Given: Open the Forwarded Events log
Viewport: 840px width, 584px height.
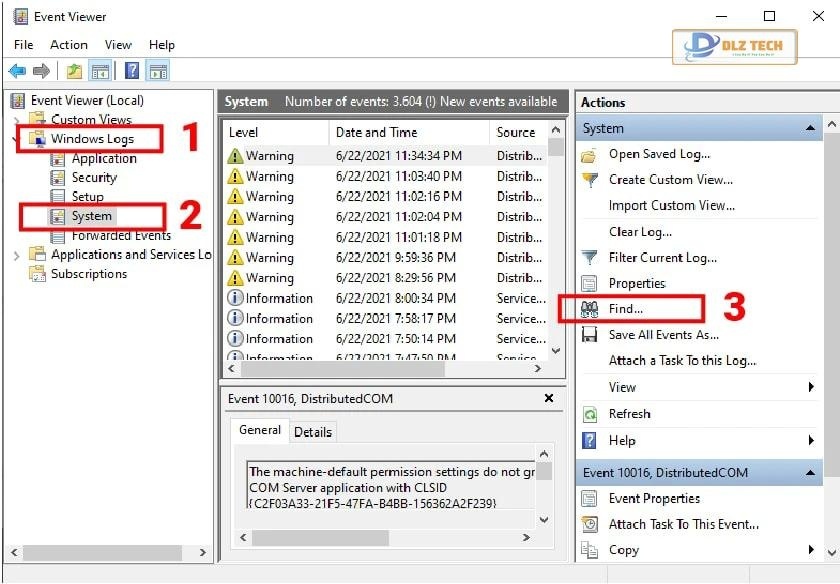Looking at the screenshot, I should [x=121, y=235].
